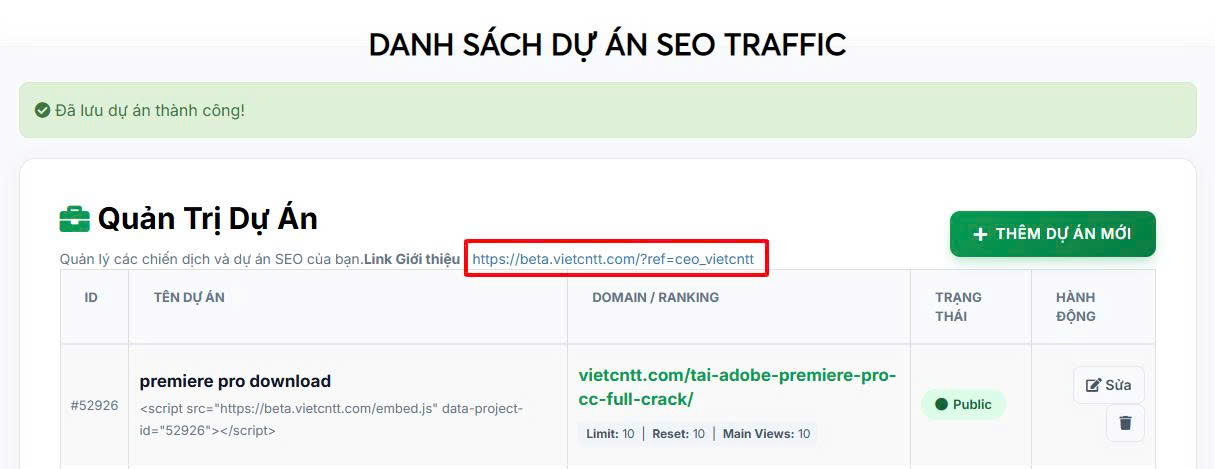
Task: Click the Sửa edit button for premiere pro download
Action: click(x=1109, y=385)
